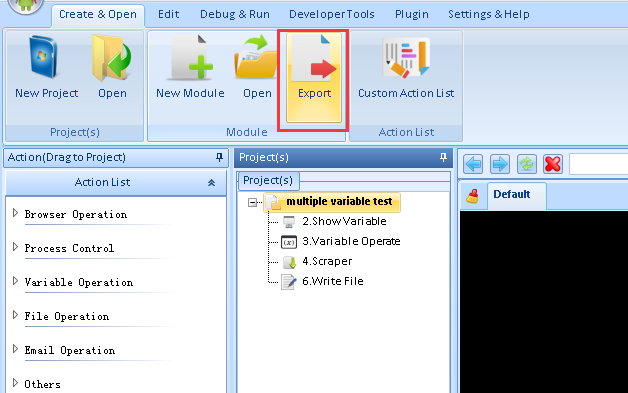
Task: Toggle the Project(s) panel pin
Action: click(443, 157)
